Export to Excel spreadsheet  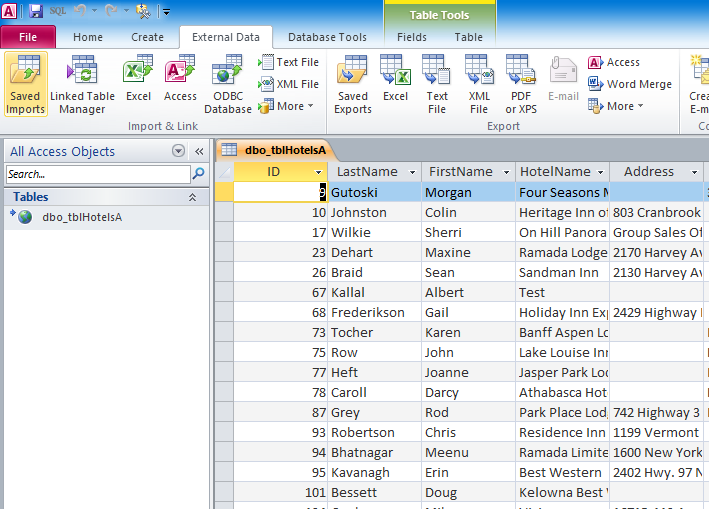click(395, 79)
